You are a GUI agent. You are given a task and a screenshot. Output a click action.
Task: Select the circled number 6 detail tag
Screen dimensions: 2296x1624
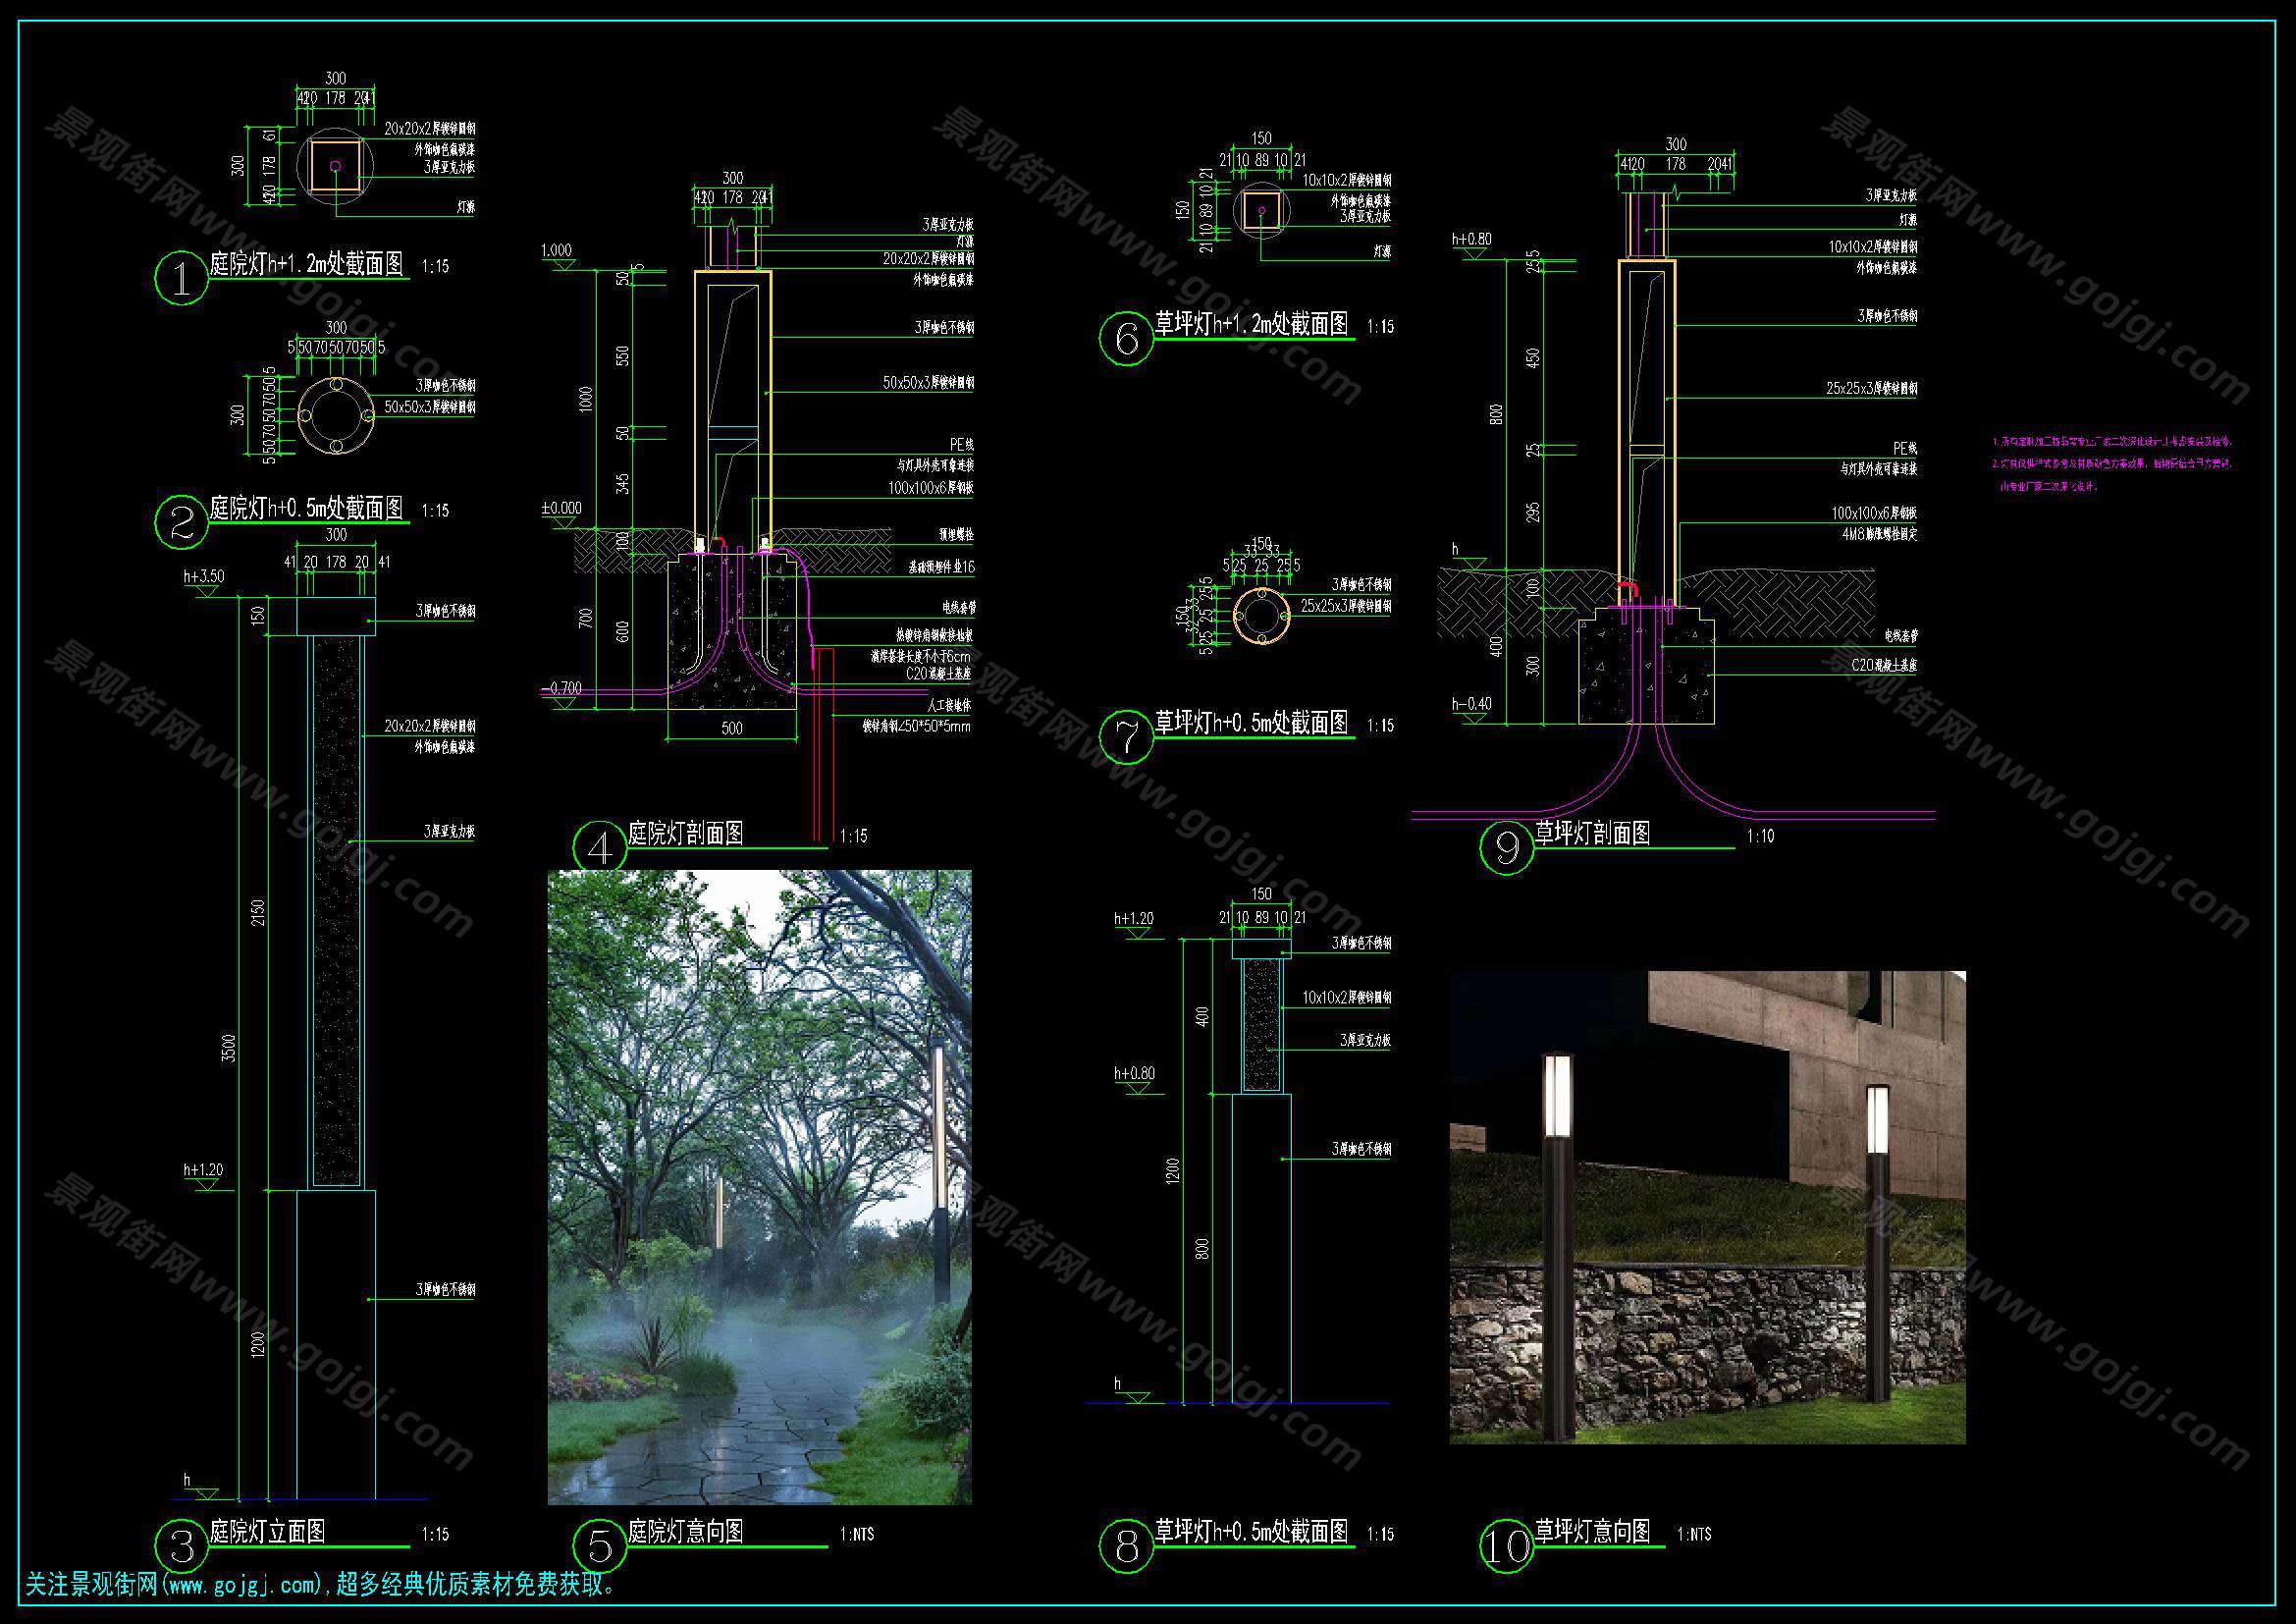1126,339
